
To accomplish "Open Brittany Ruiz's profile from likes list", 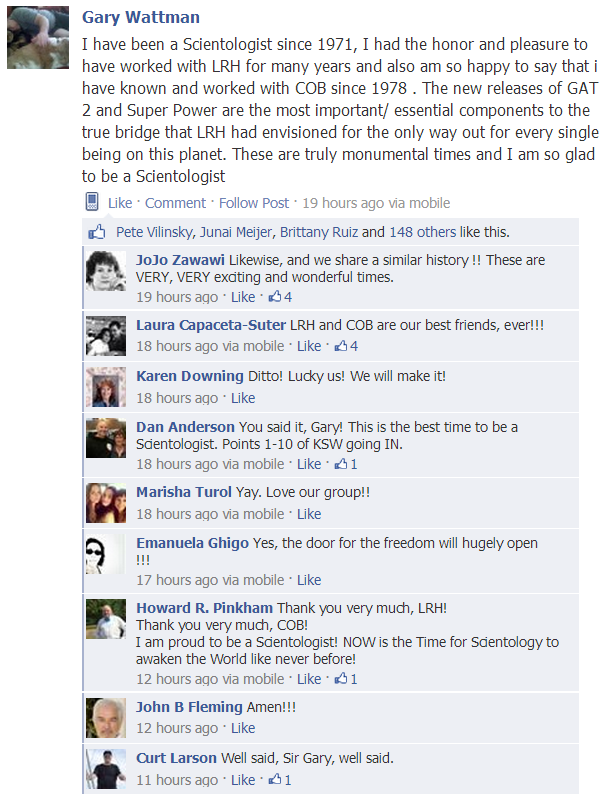I will (319, 232).
